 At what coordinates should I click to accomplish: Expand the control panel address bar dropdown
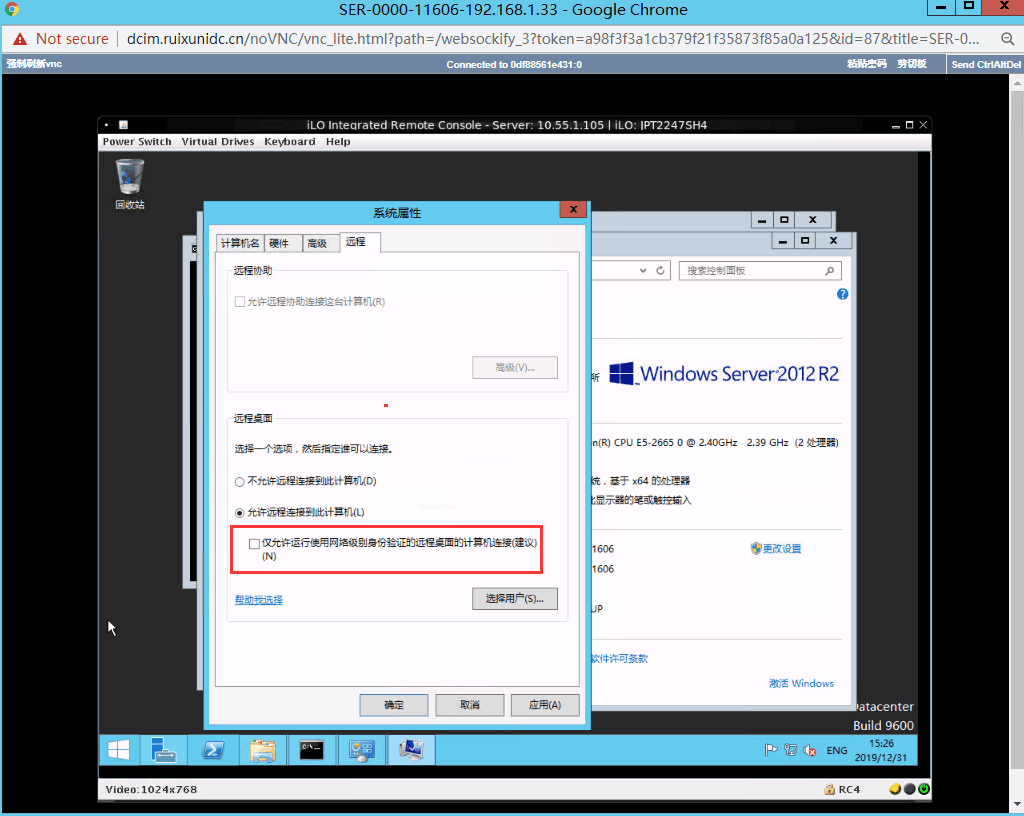click(643, 270)
